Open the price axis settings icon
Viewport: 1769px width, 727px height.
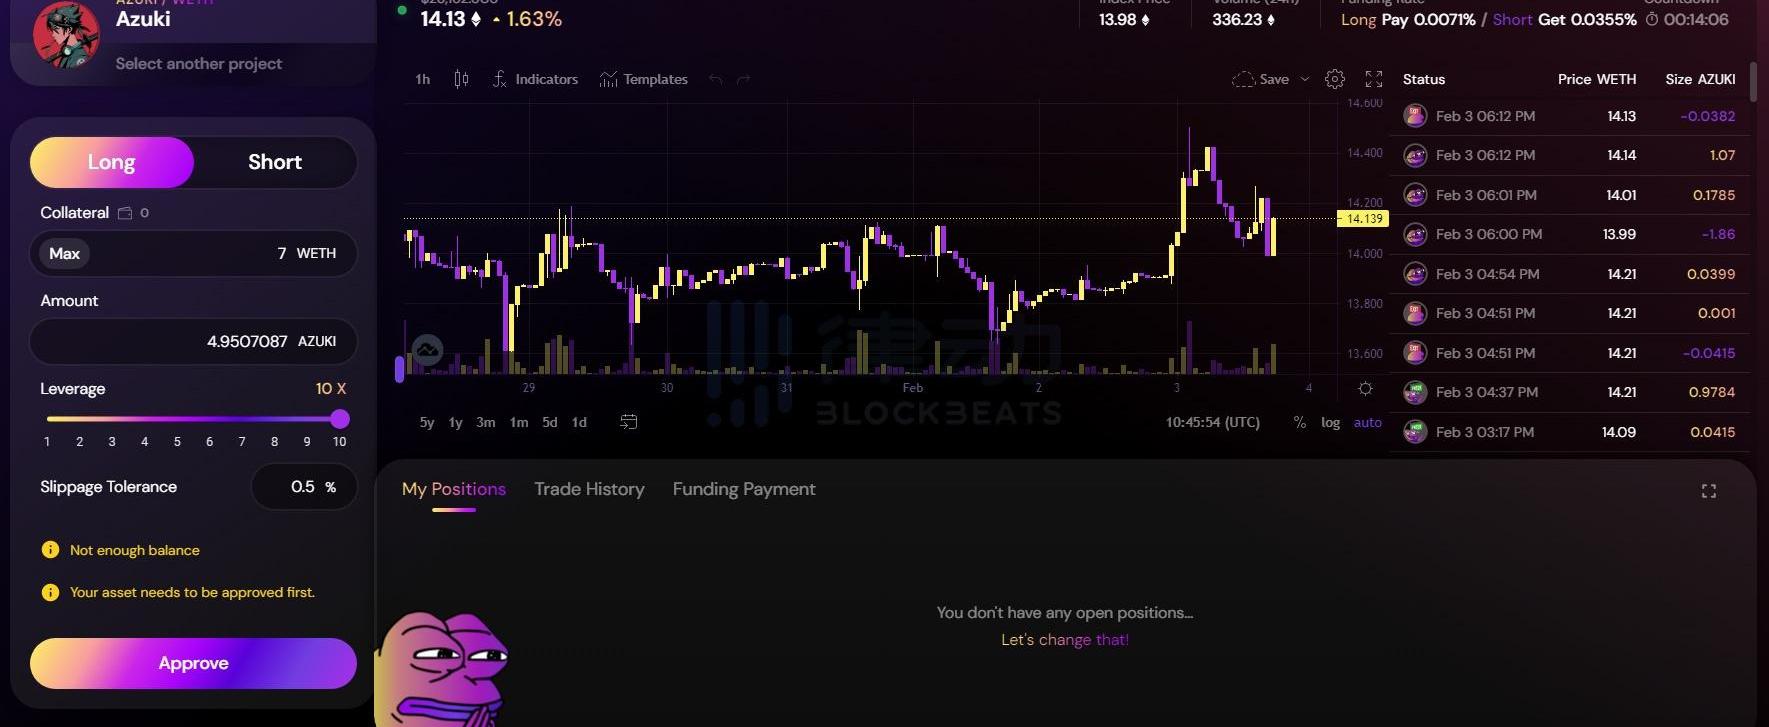[x=1365, y=388]
